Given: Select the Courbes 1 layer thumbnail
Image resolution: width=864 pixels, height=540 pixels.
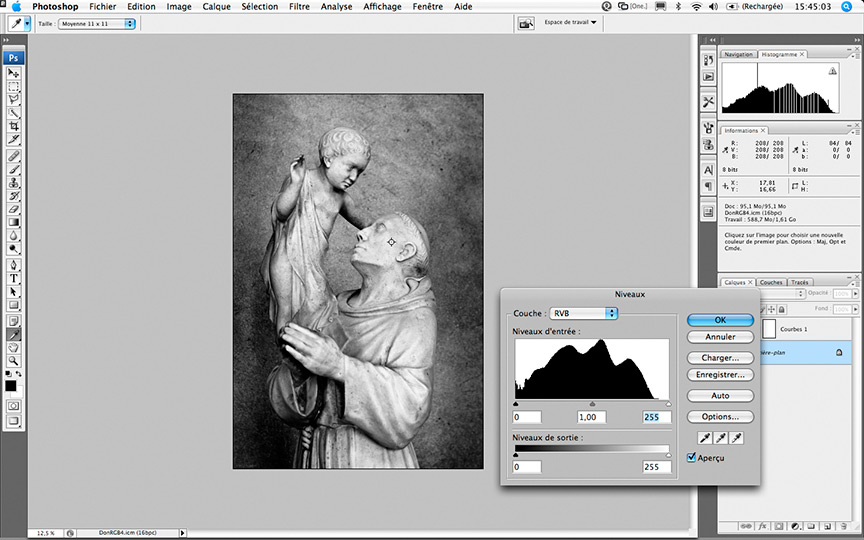Looking at the screenshot, I should [769, 329].
